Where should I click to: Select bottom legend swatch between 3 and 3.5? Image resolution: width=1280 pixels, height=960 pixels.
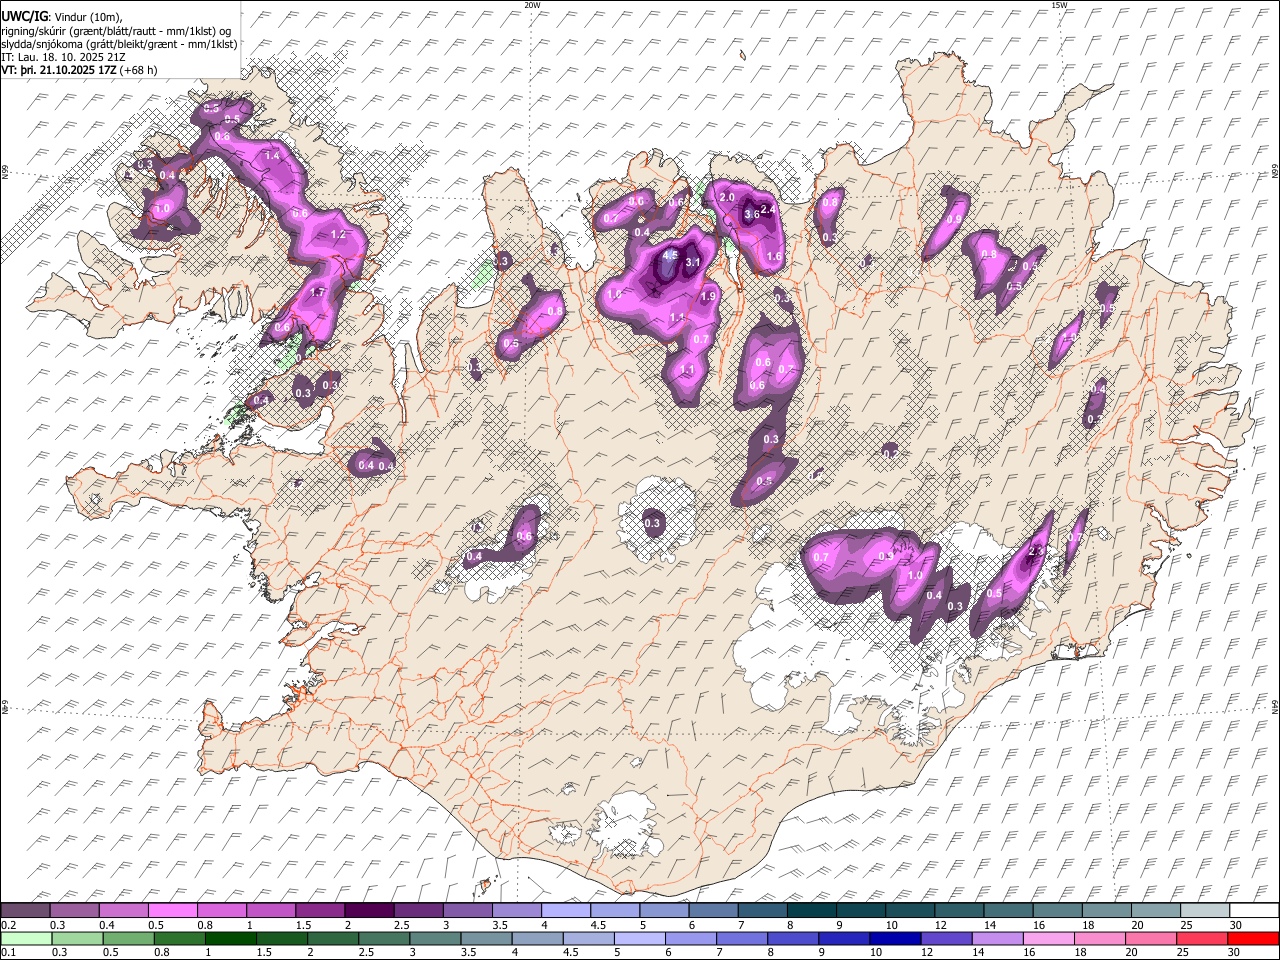click(x=437, y=938)
